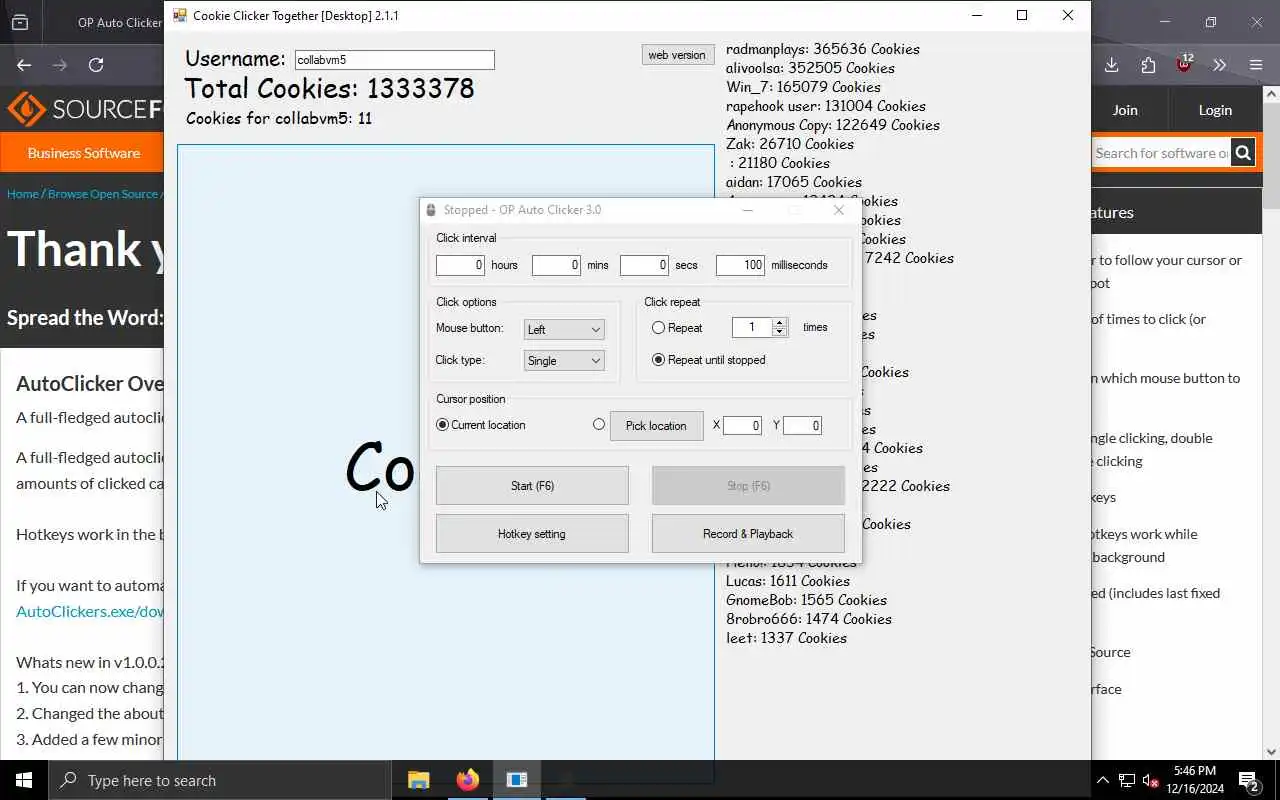The width and height of the screenshot is (1280, 800).
Task: Increase repeat times with up arrow
Action: point(780,322)
